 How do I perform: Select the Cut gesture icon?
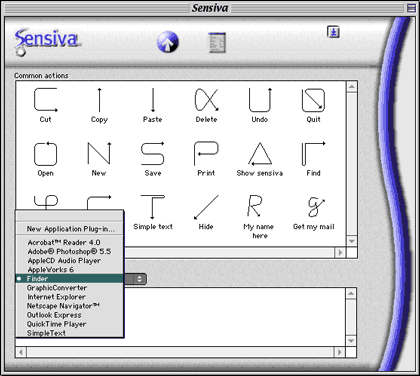(x=46, y=100)
